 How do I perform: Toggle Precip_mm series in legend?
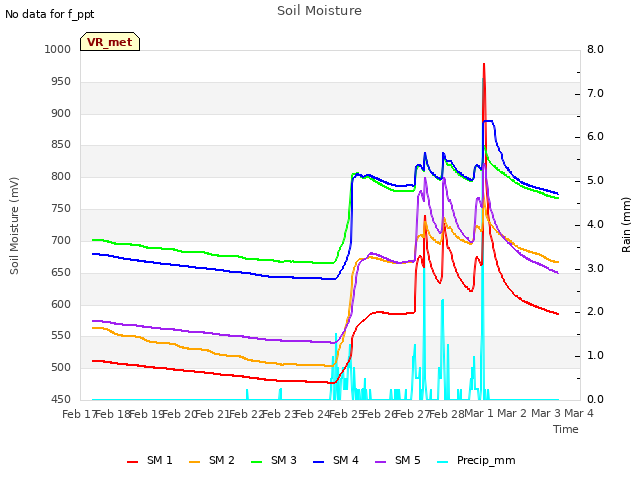tap(476, 460)
